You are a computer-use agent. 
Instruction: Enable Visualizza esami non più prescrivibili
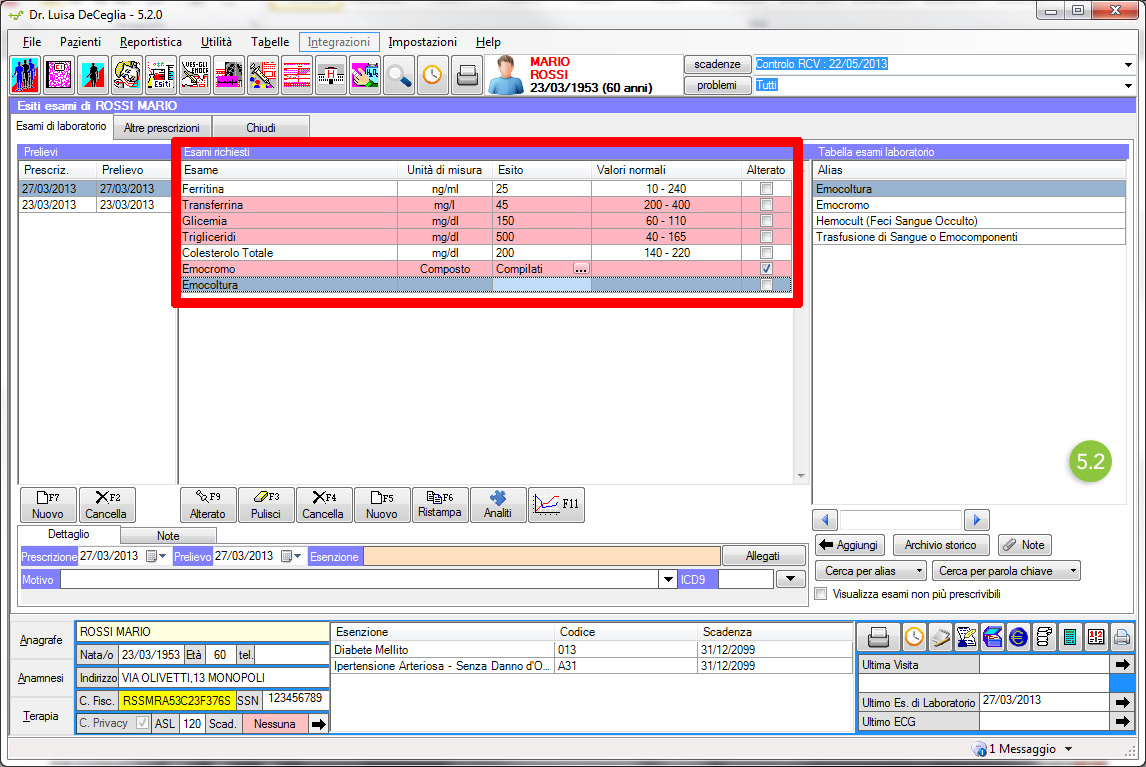(x=821, y=594)
